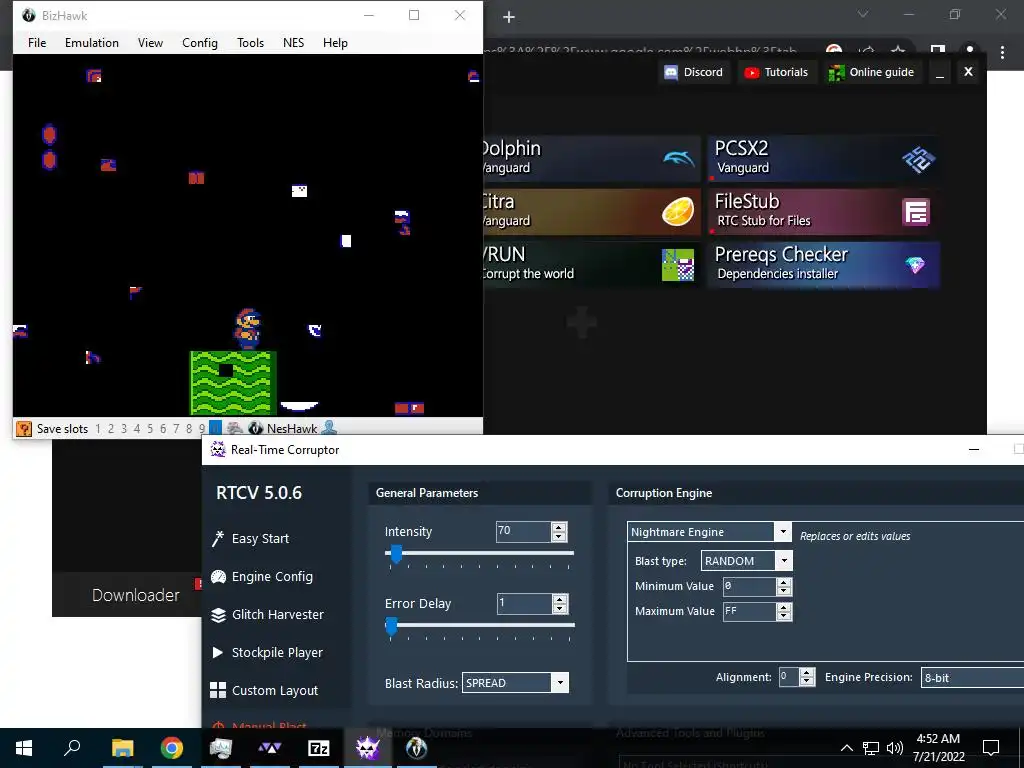Click the blue user icon beside NesHawk
Image resolution: width=1024 pixels, height=768 pixels.
point(329,428)
